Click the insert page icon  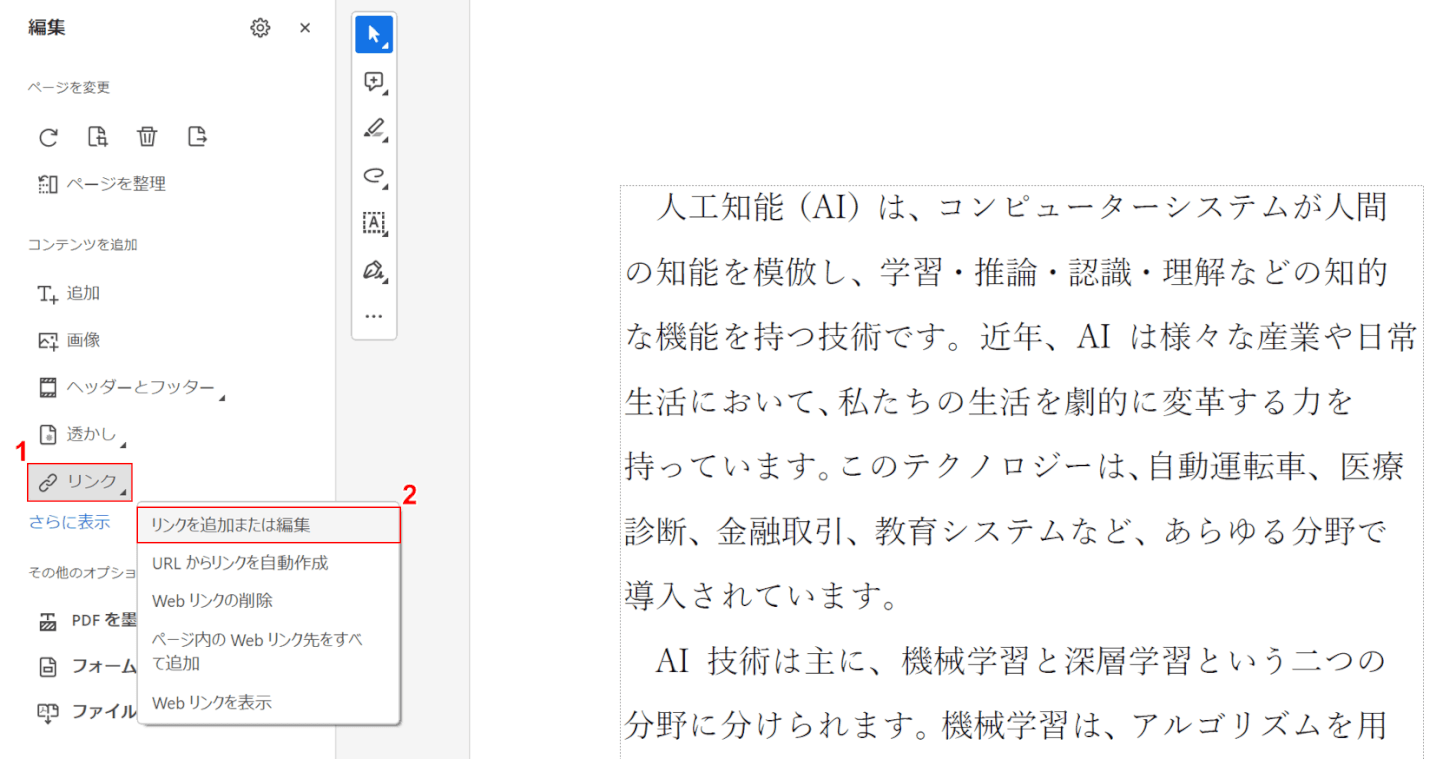pyautogui.click(x=197, y=137)
